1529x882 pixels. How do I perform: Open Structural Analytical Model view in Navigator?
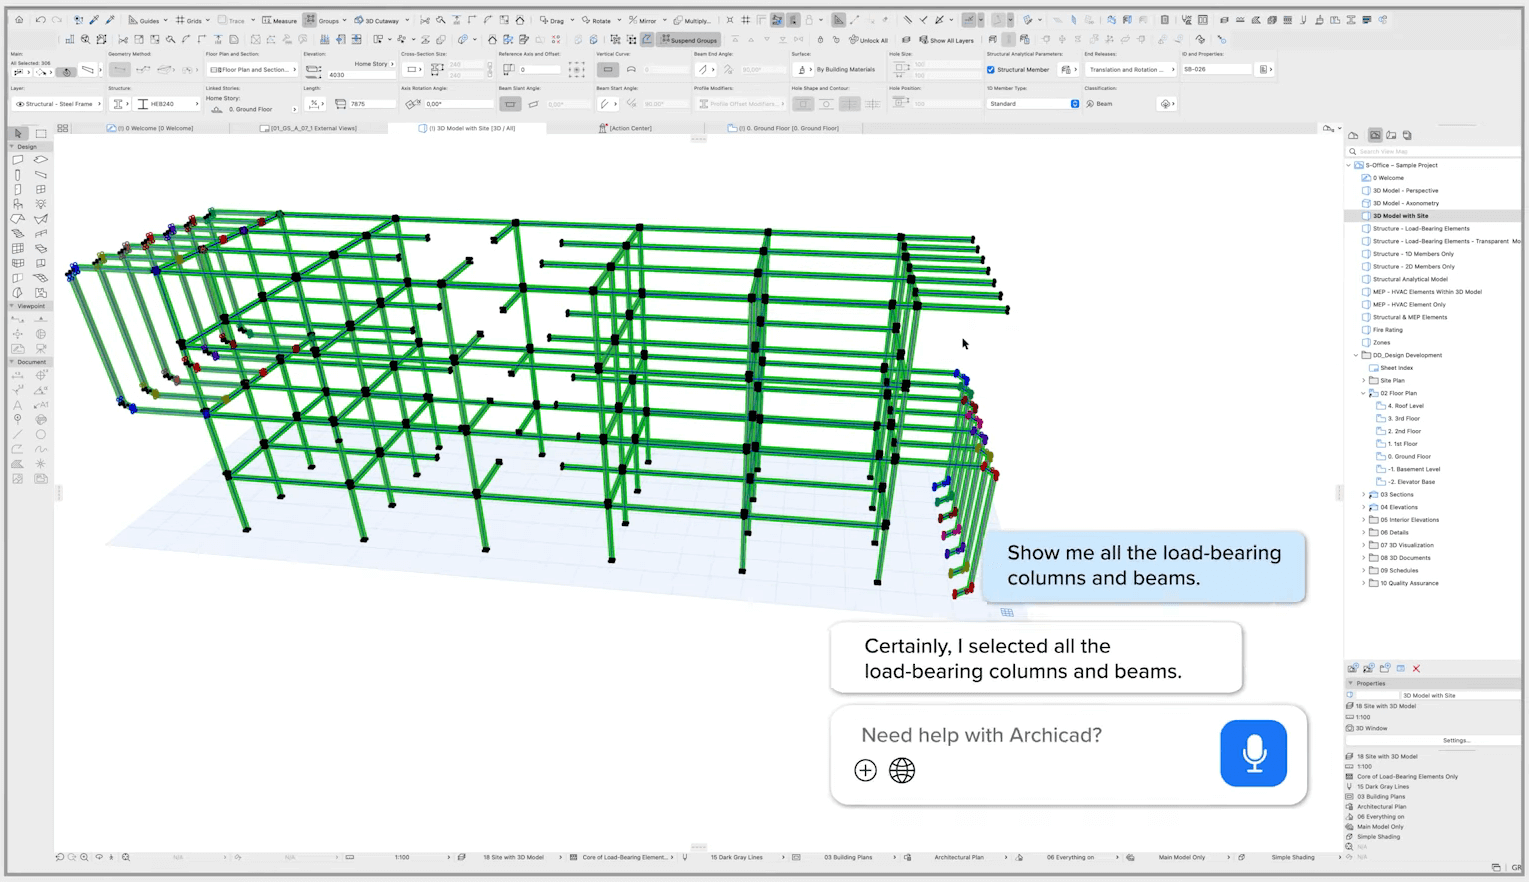pyautogui.click(x=1408, y=279)
